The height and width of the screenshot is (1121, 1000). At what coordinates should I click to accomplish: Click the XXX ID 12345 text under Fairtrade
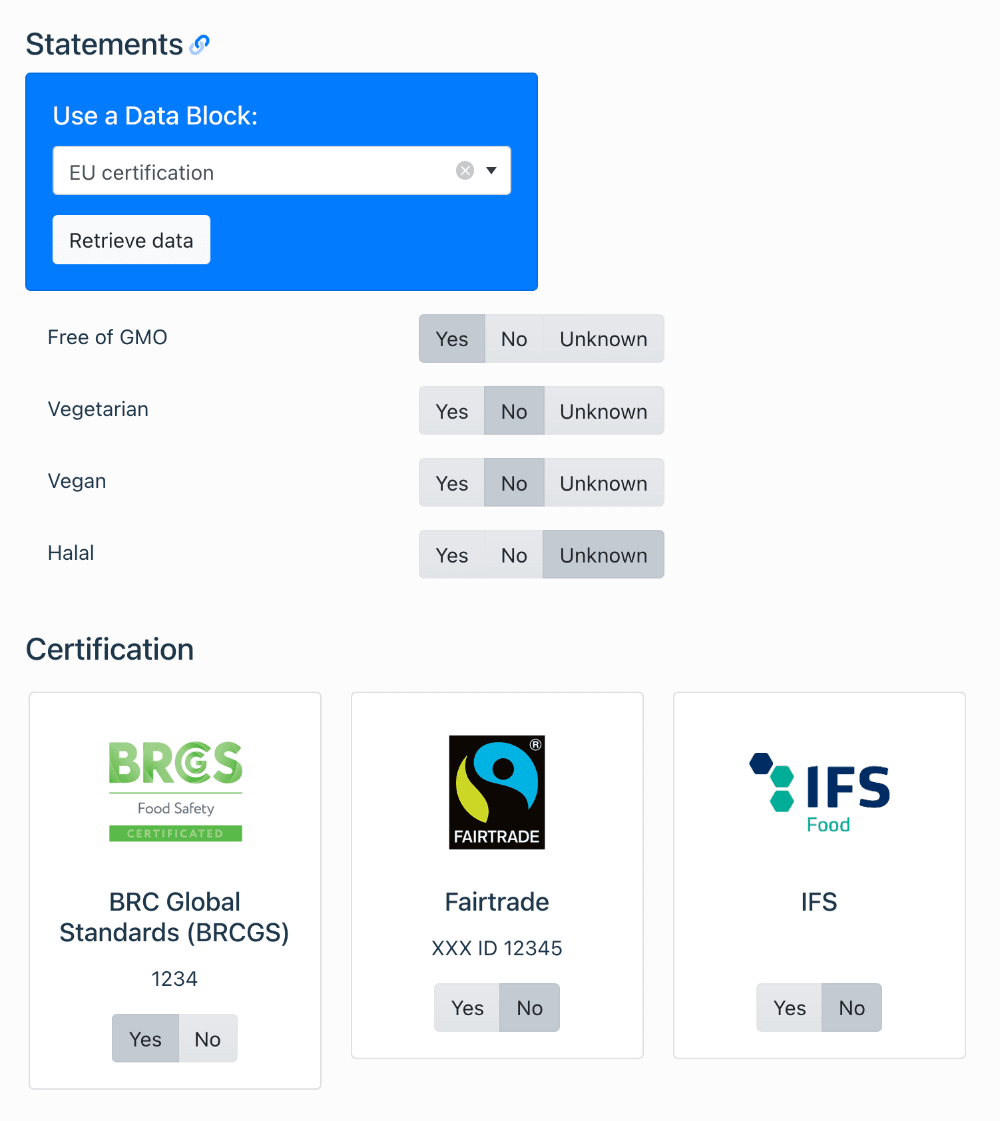(497, 948)
